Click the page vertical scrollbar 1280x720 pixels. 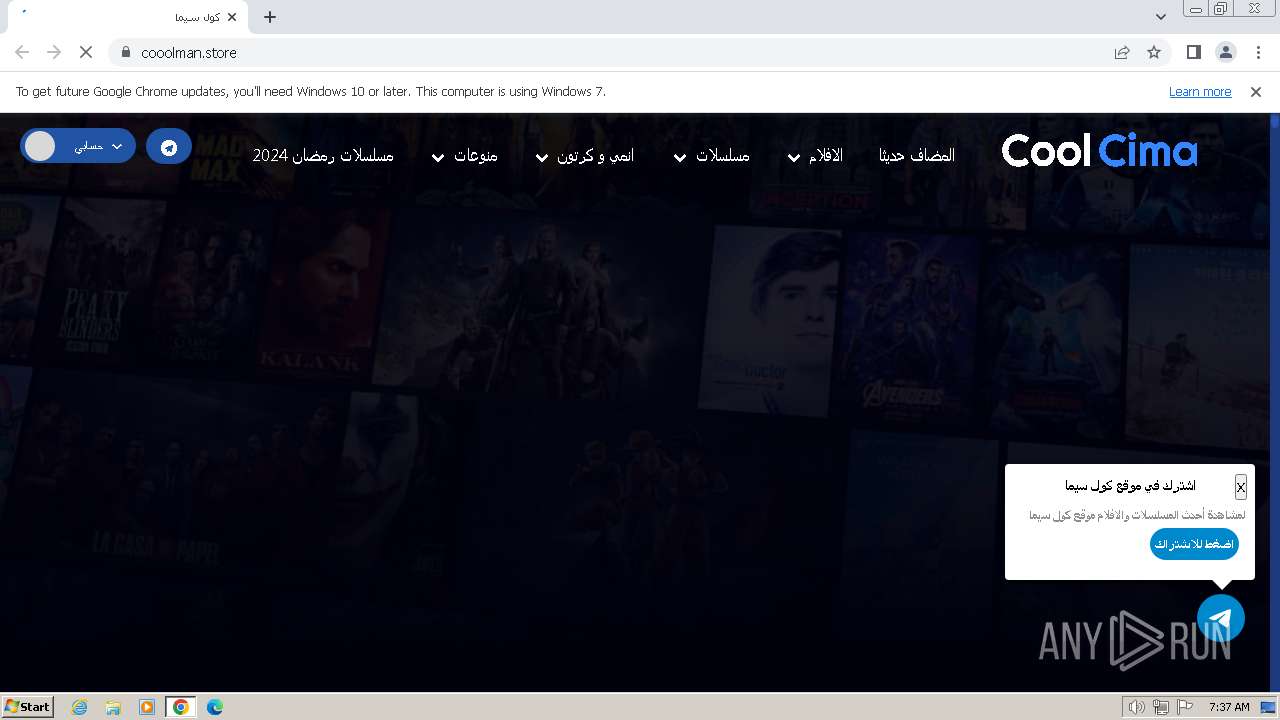1274,400
